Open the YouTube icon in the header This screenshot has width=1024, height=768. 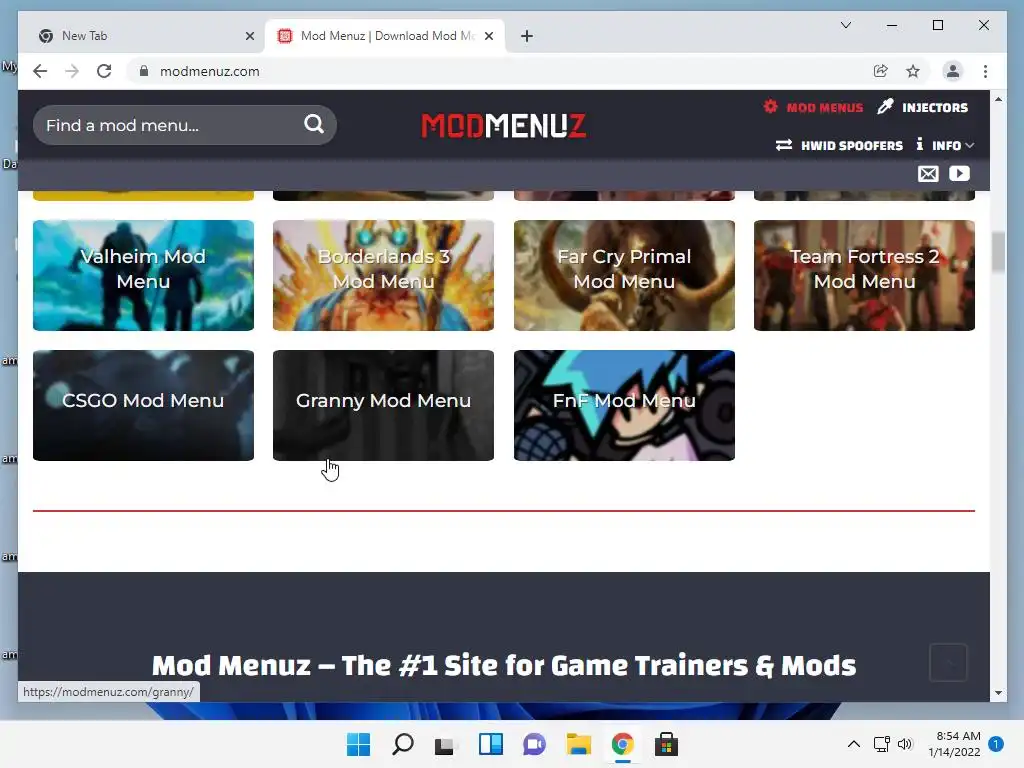coord(959,174)
